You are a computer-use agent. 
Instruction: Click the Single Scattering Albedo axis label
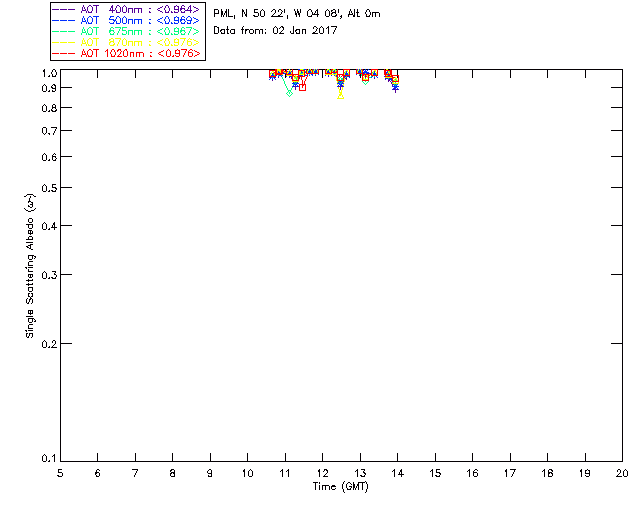pos(30,266)
